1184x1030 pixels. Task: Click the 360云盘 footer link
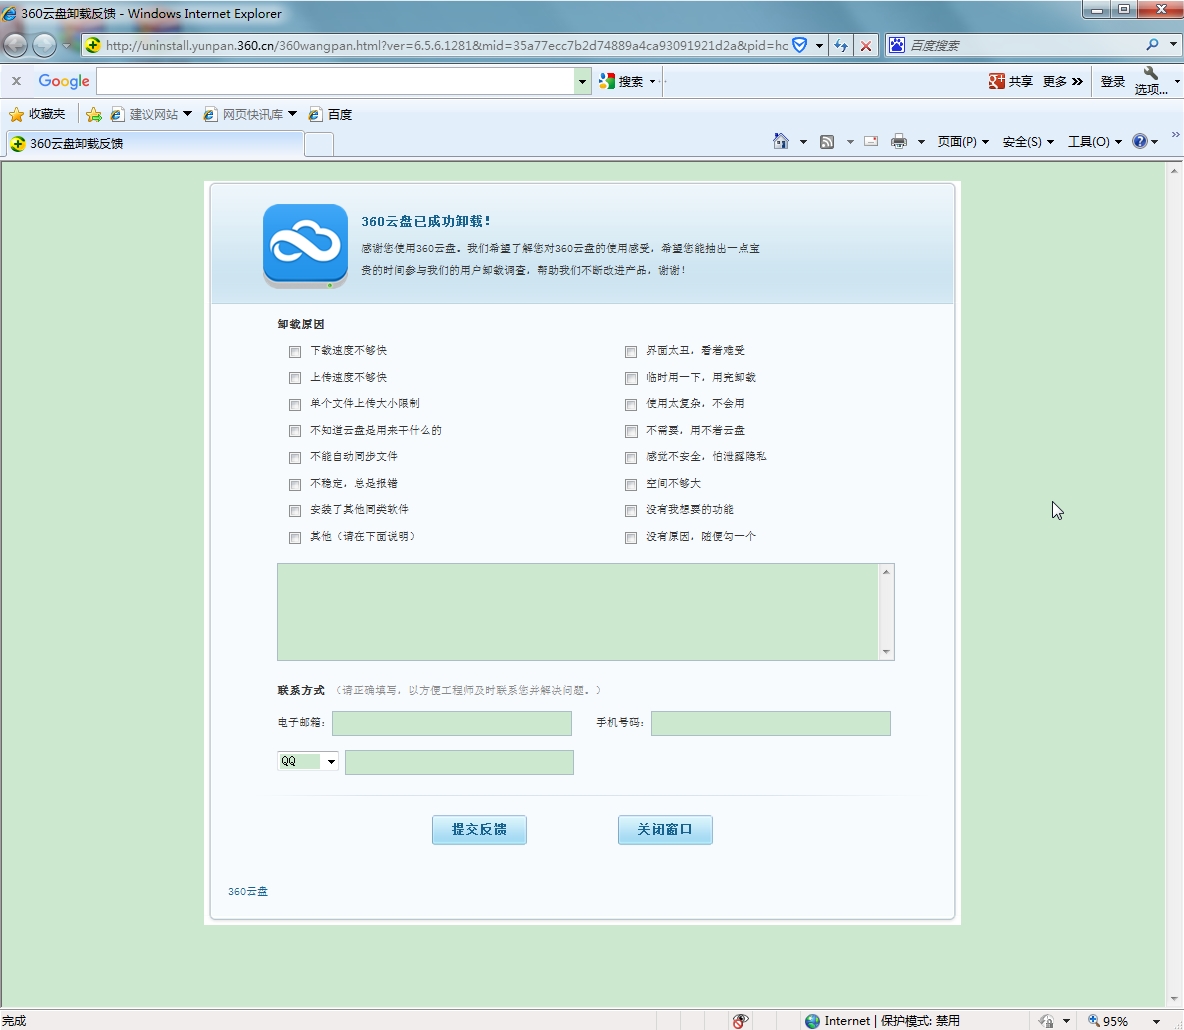click(x=248, y=892)
